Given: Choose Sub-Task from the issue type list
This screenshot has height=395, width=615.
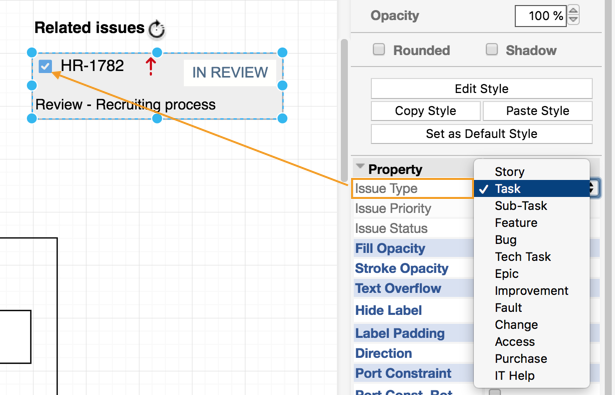Looking at the screenshot, I should 532,206.
